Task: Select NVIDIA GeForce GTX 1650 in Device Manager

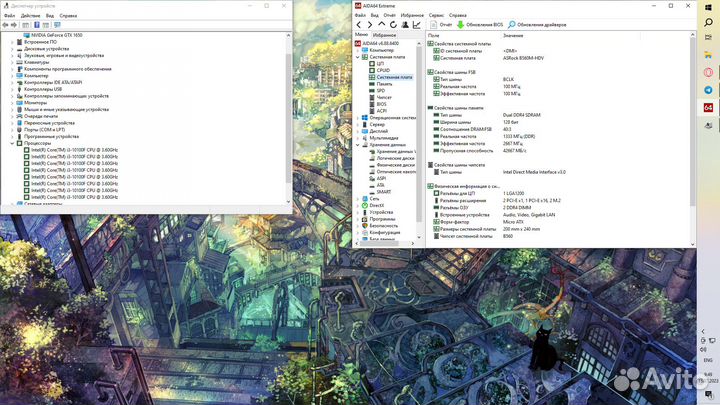Action: tap(56, 35)
